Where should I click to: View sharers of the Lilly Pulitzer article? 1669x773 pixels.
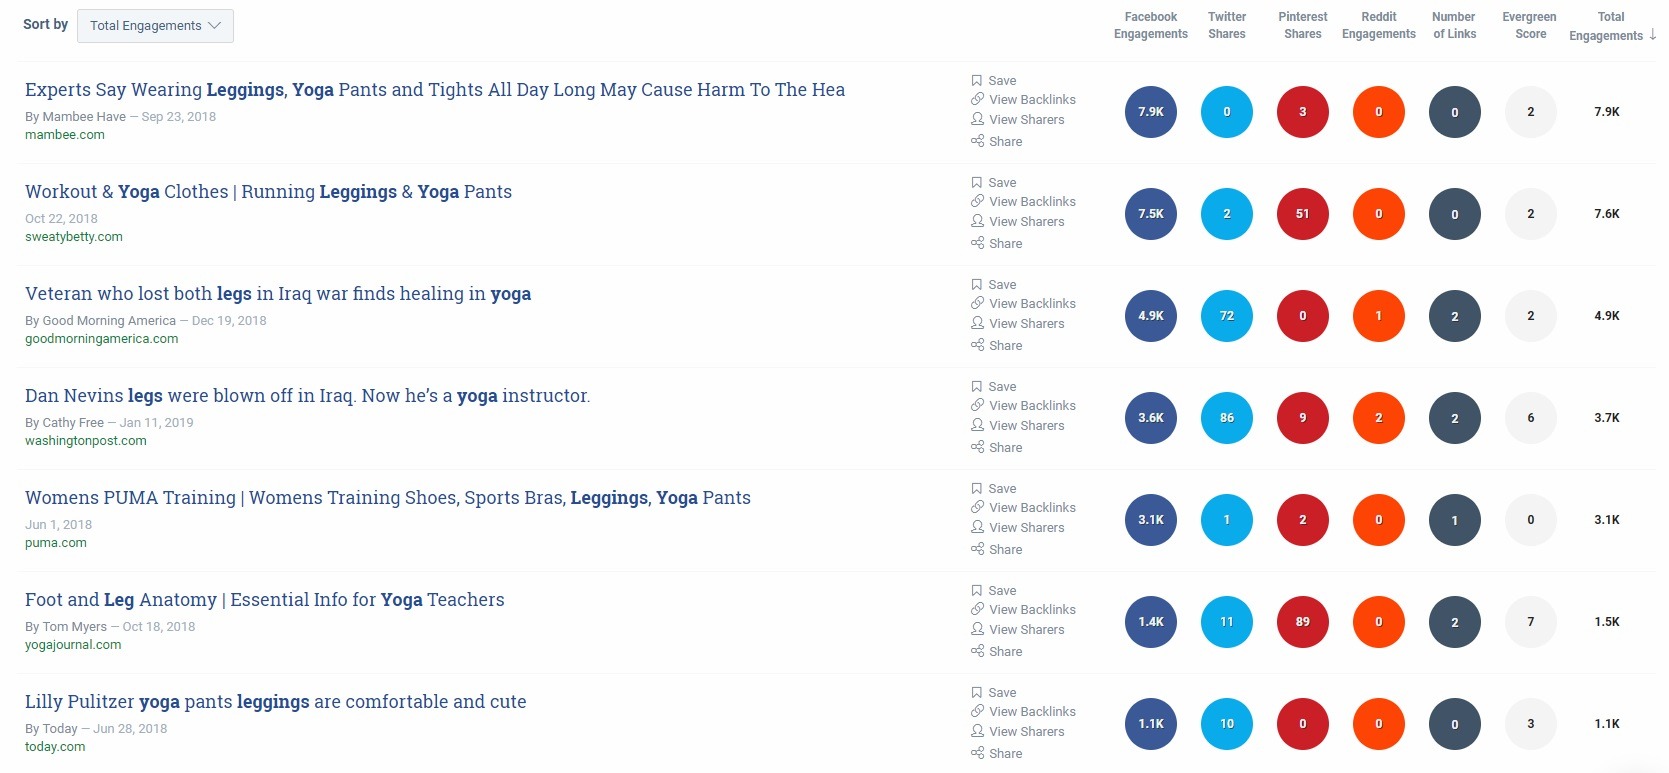tap(1017, 732)
